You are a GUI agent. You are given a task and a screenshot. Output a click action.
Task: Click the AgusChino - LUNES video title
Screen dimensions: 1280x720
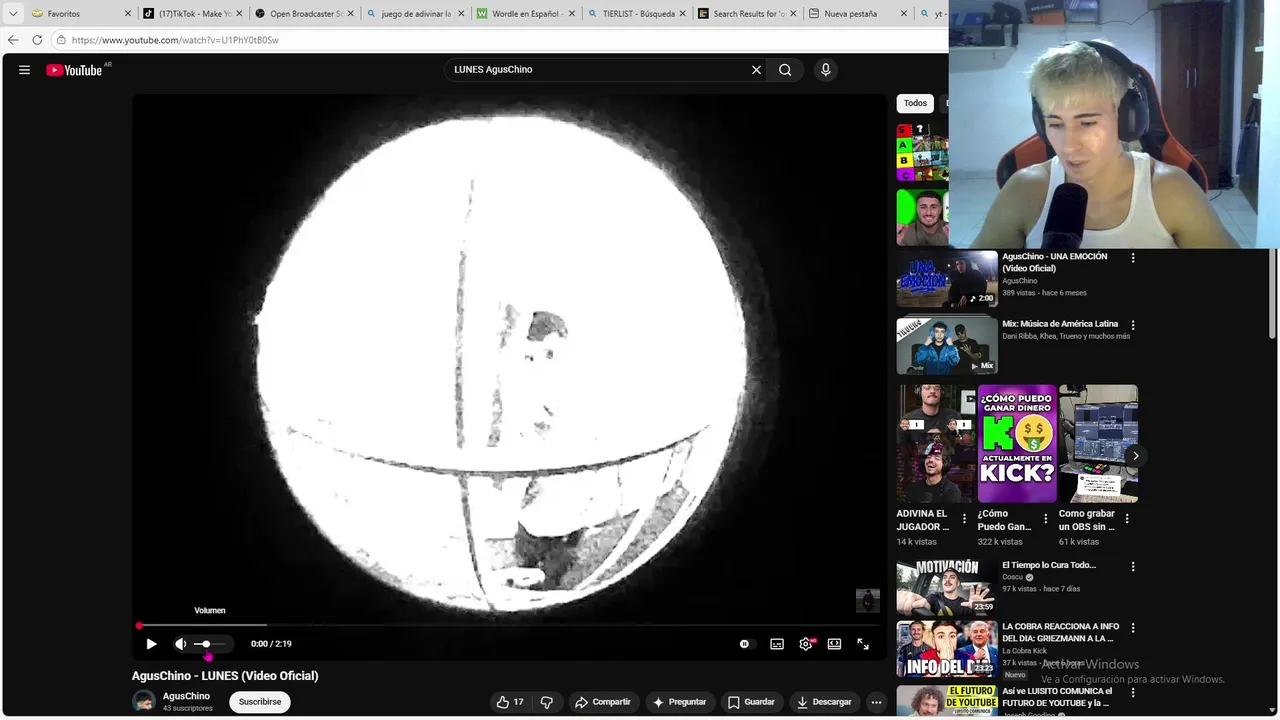(x=225, y=676)
